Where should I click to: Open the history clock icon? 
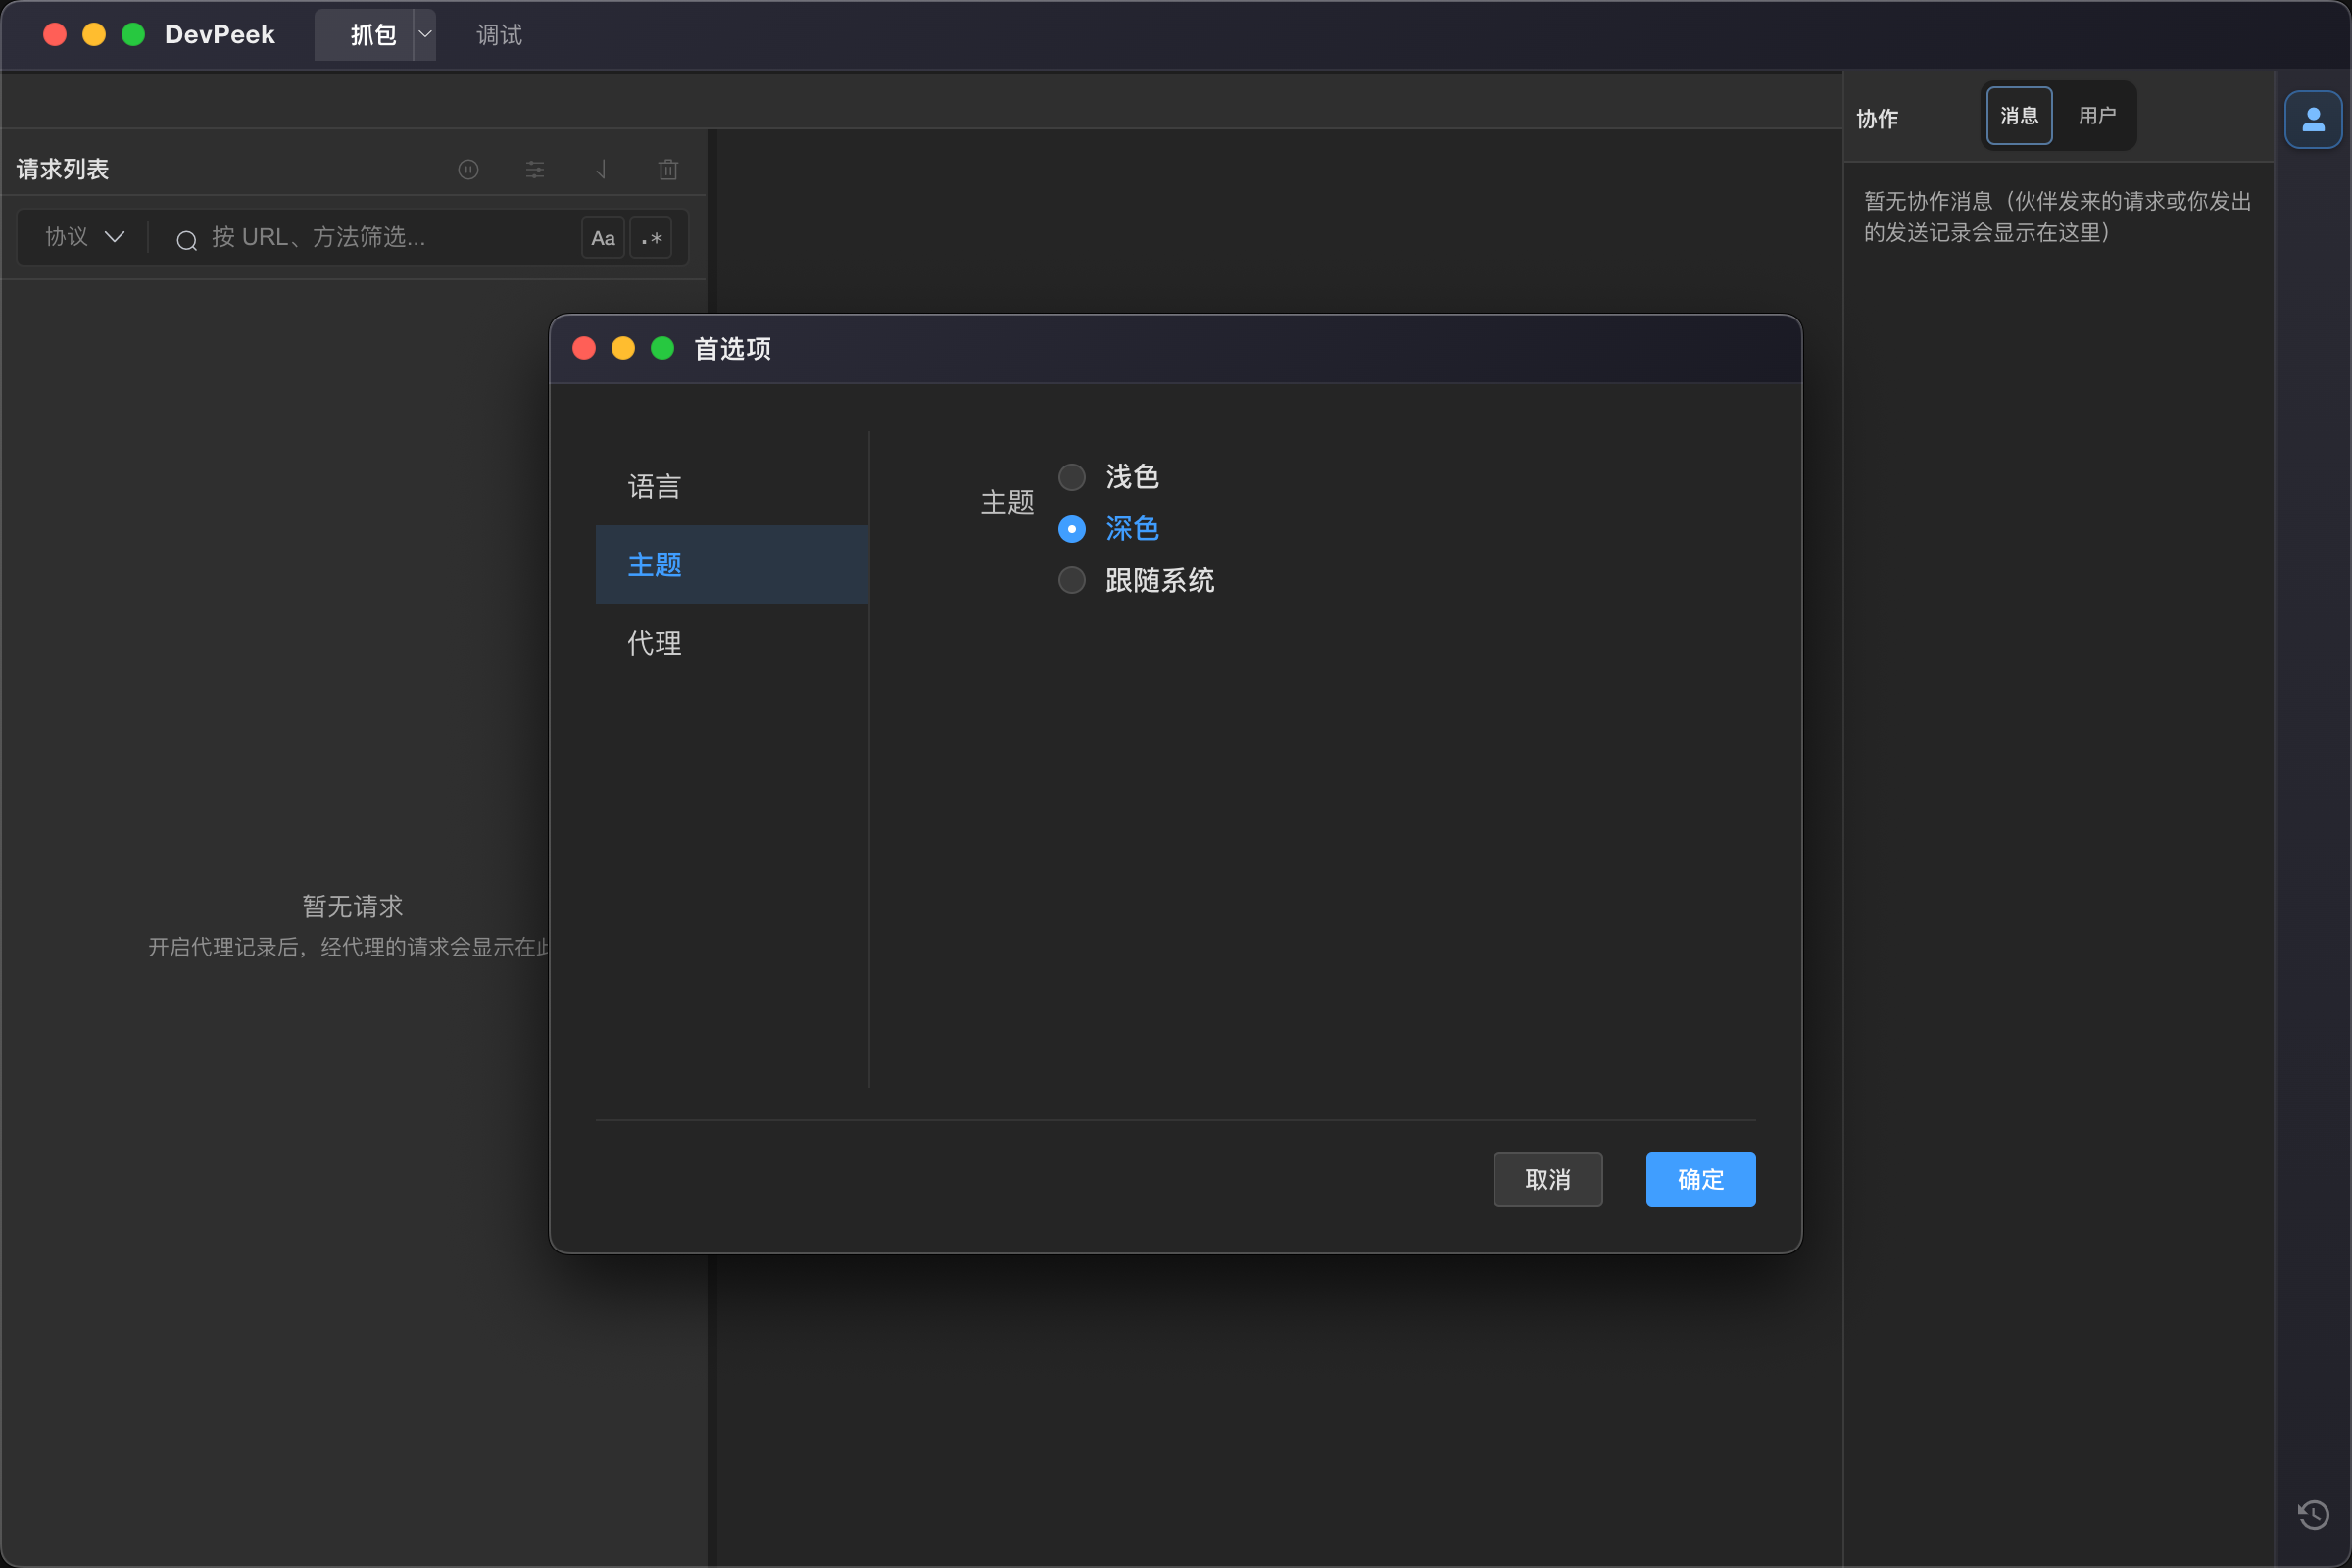[2313, 1514]
